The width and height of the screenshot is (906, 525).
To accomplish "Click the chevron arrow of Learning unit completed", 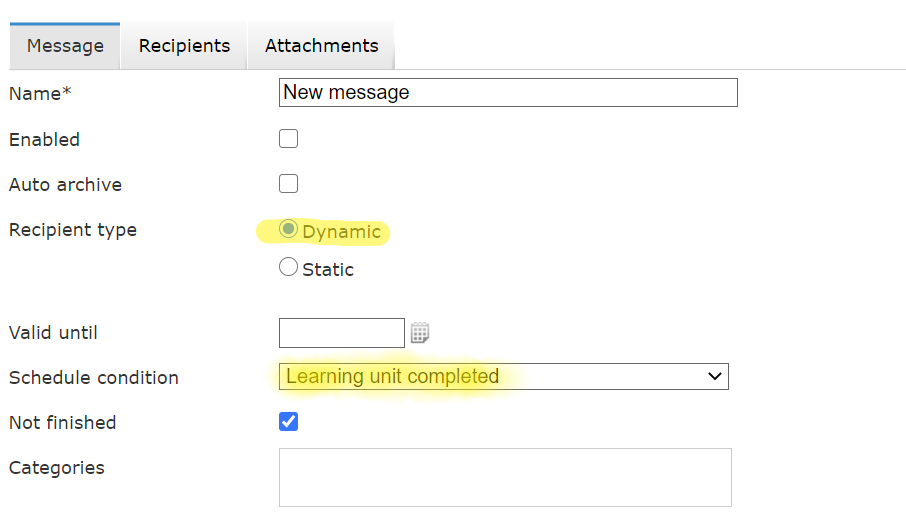I will 715,377.
